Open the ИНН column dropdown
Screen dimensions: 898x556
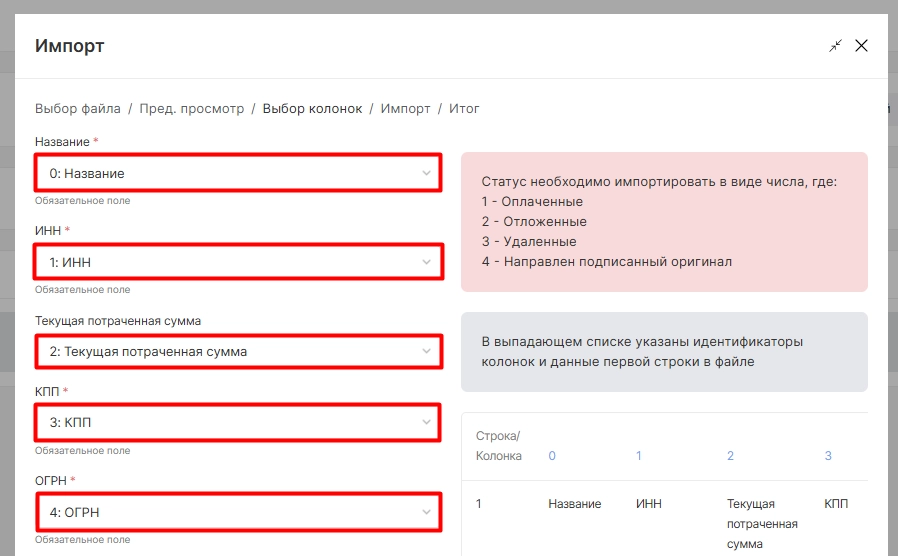(x=238, y=262)
